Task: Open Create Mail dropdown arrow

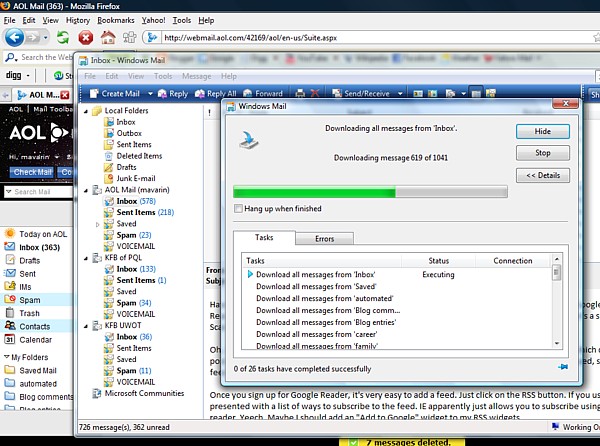Action: [150, 93]
